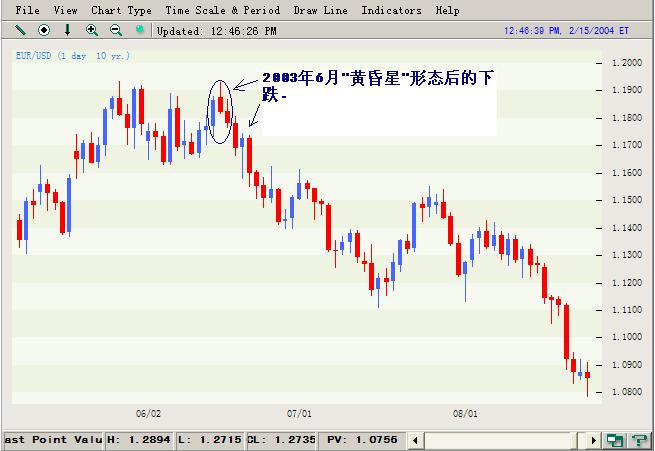The width and height of the screenshot is (655, 451).
Task: Click the 06/02 date axis label
Action: click(148, 413)
